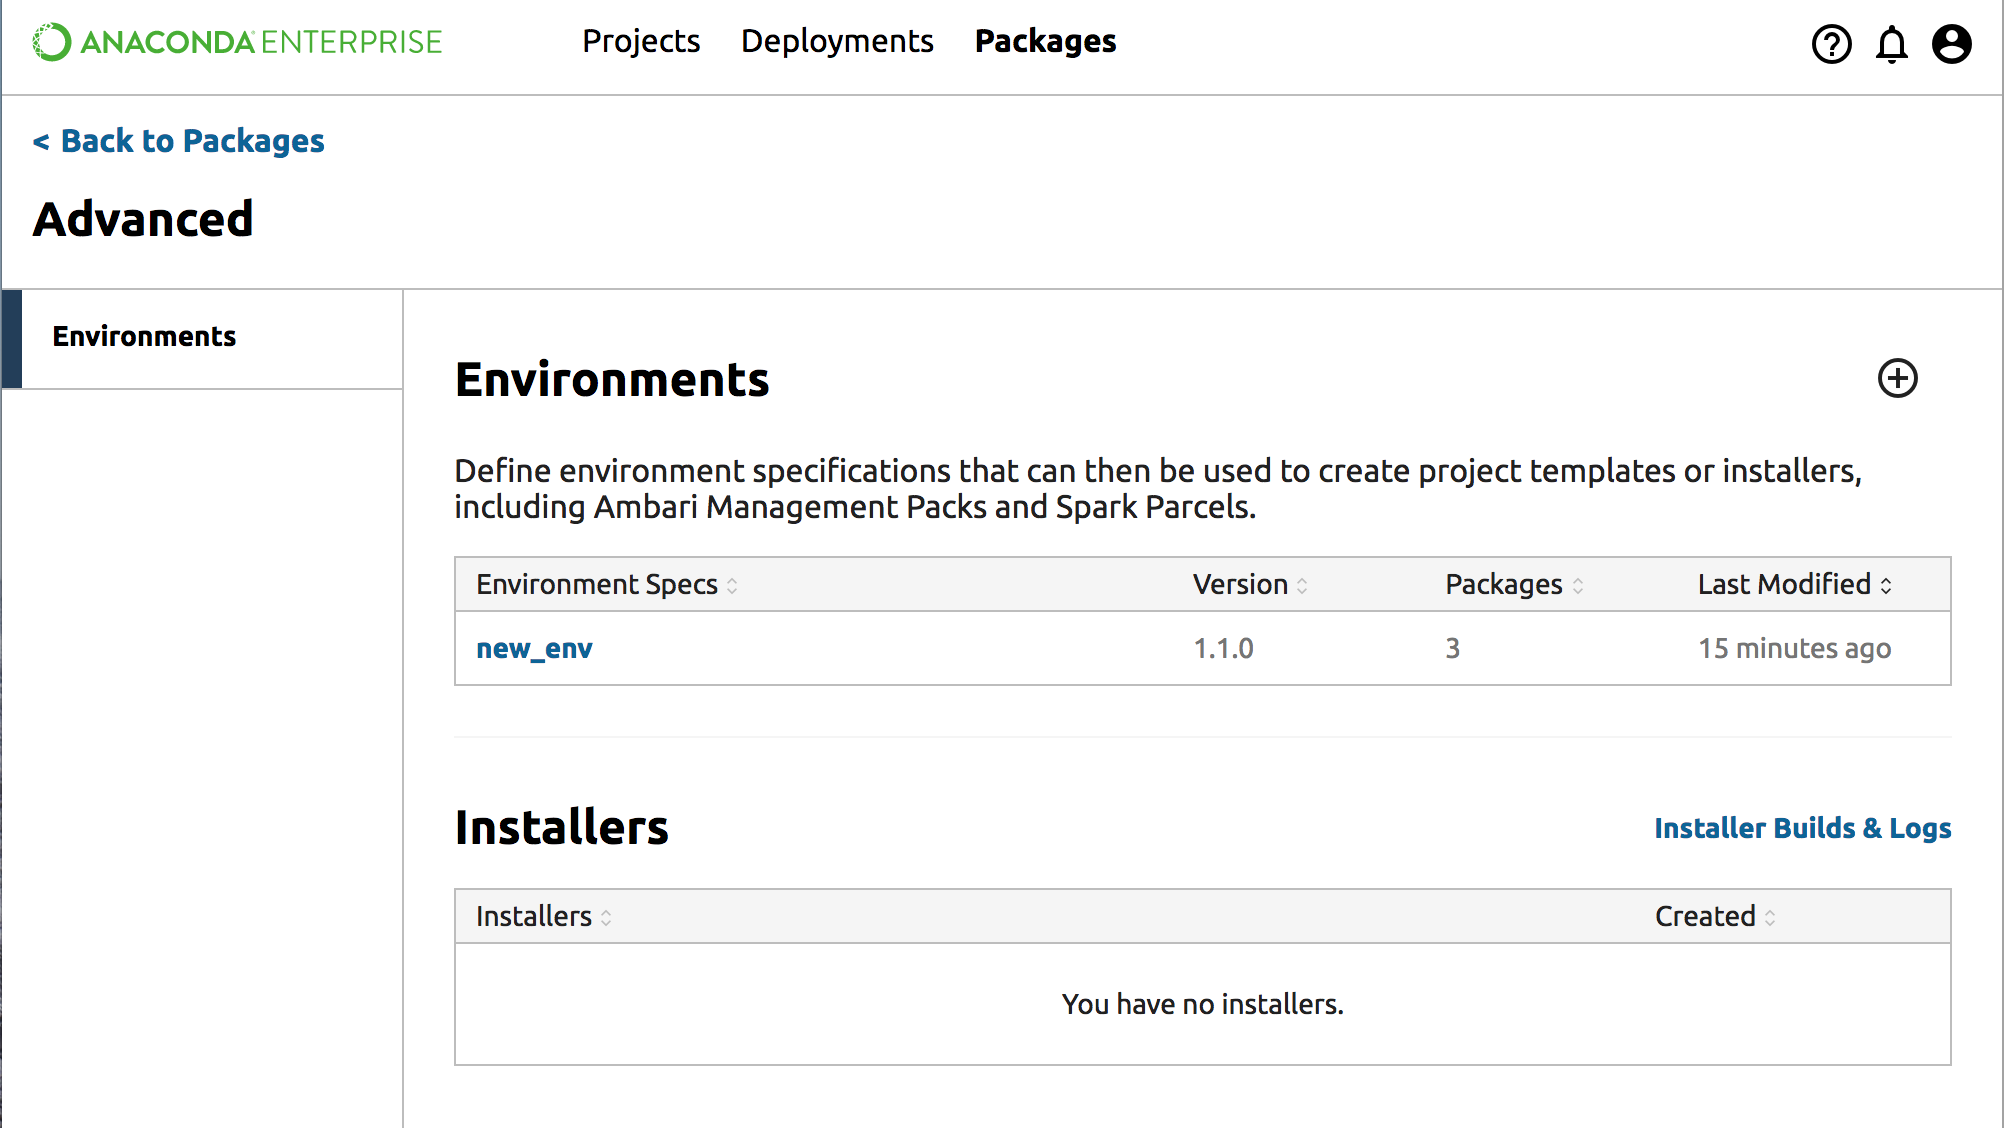Screen dimensions: 2004x1128
Task: Go back to Packages
Action: click(179, 141)
